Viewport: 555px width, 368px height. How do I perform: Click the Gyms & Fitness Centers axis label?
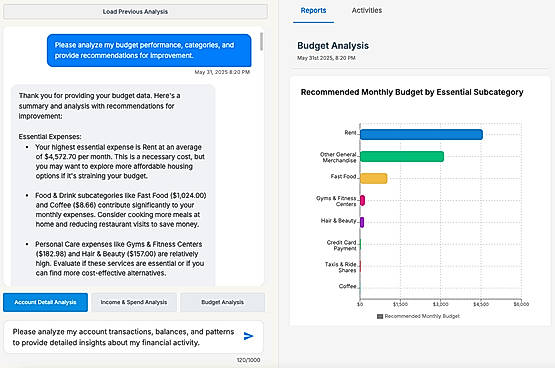(x=336, y=201)
